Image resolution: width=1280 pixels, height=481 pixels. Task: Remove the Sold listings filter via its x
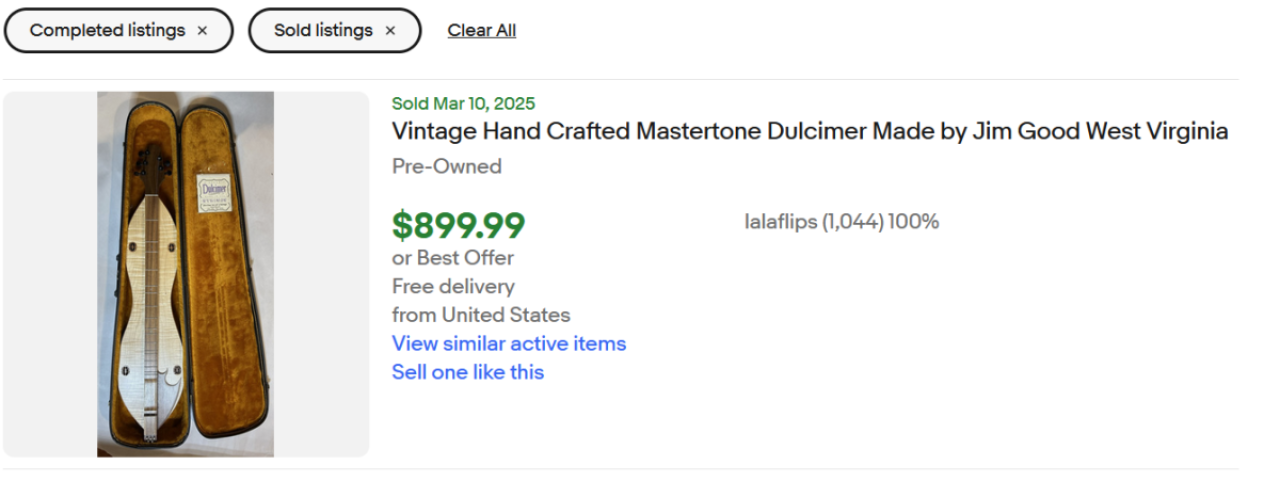click(x=390, y=31)
